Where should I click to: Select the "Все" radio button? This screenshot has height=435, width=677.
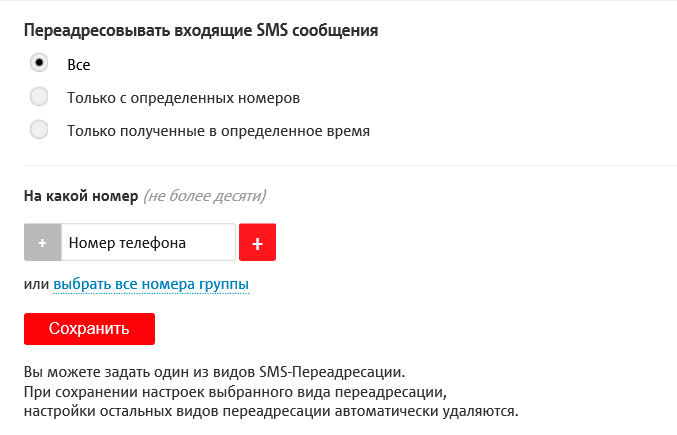[39, 63]
